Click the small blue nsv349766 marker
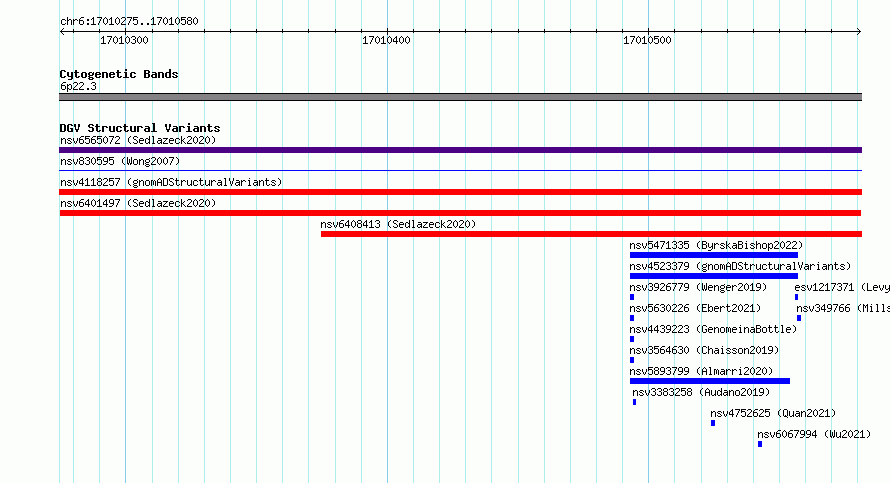 (799, 318)
